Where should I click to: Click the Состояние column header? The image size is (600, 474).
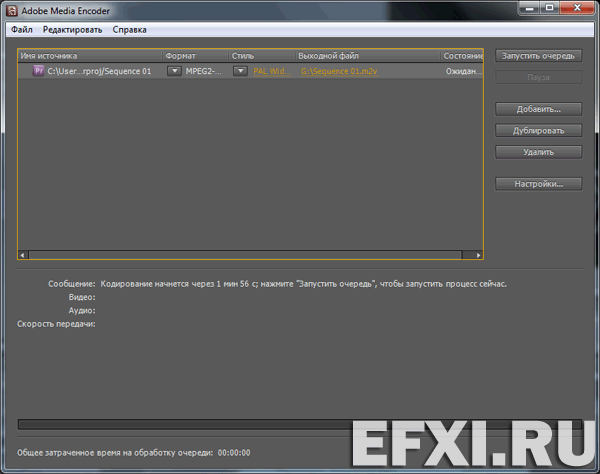[x=462, y=56]
